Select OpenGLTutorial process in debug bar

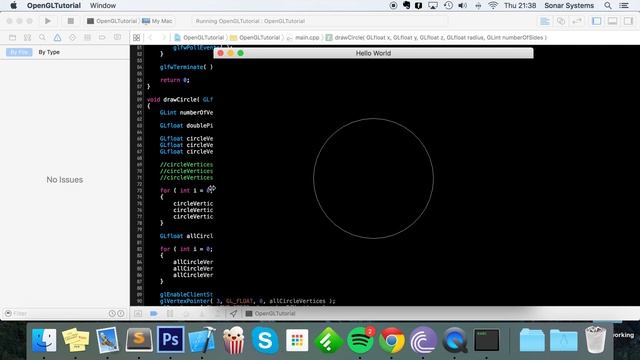coord(270,313)
